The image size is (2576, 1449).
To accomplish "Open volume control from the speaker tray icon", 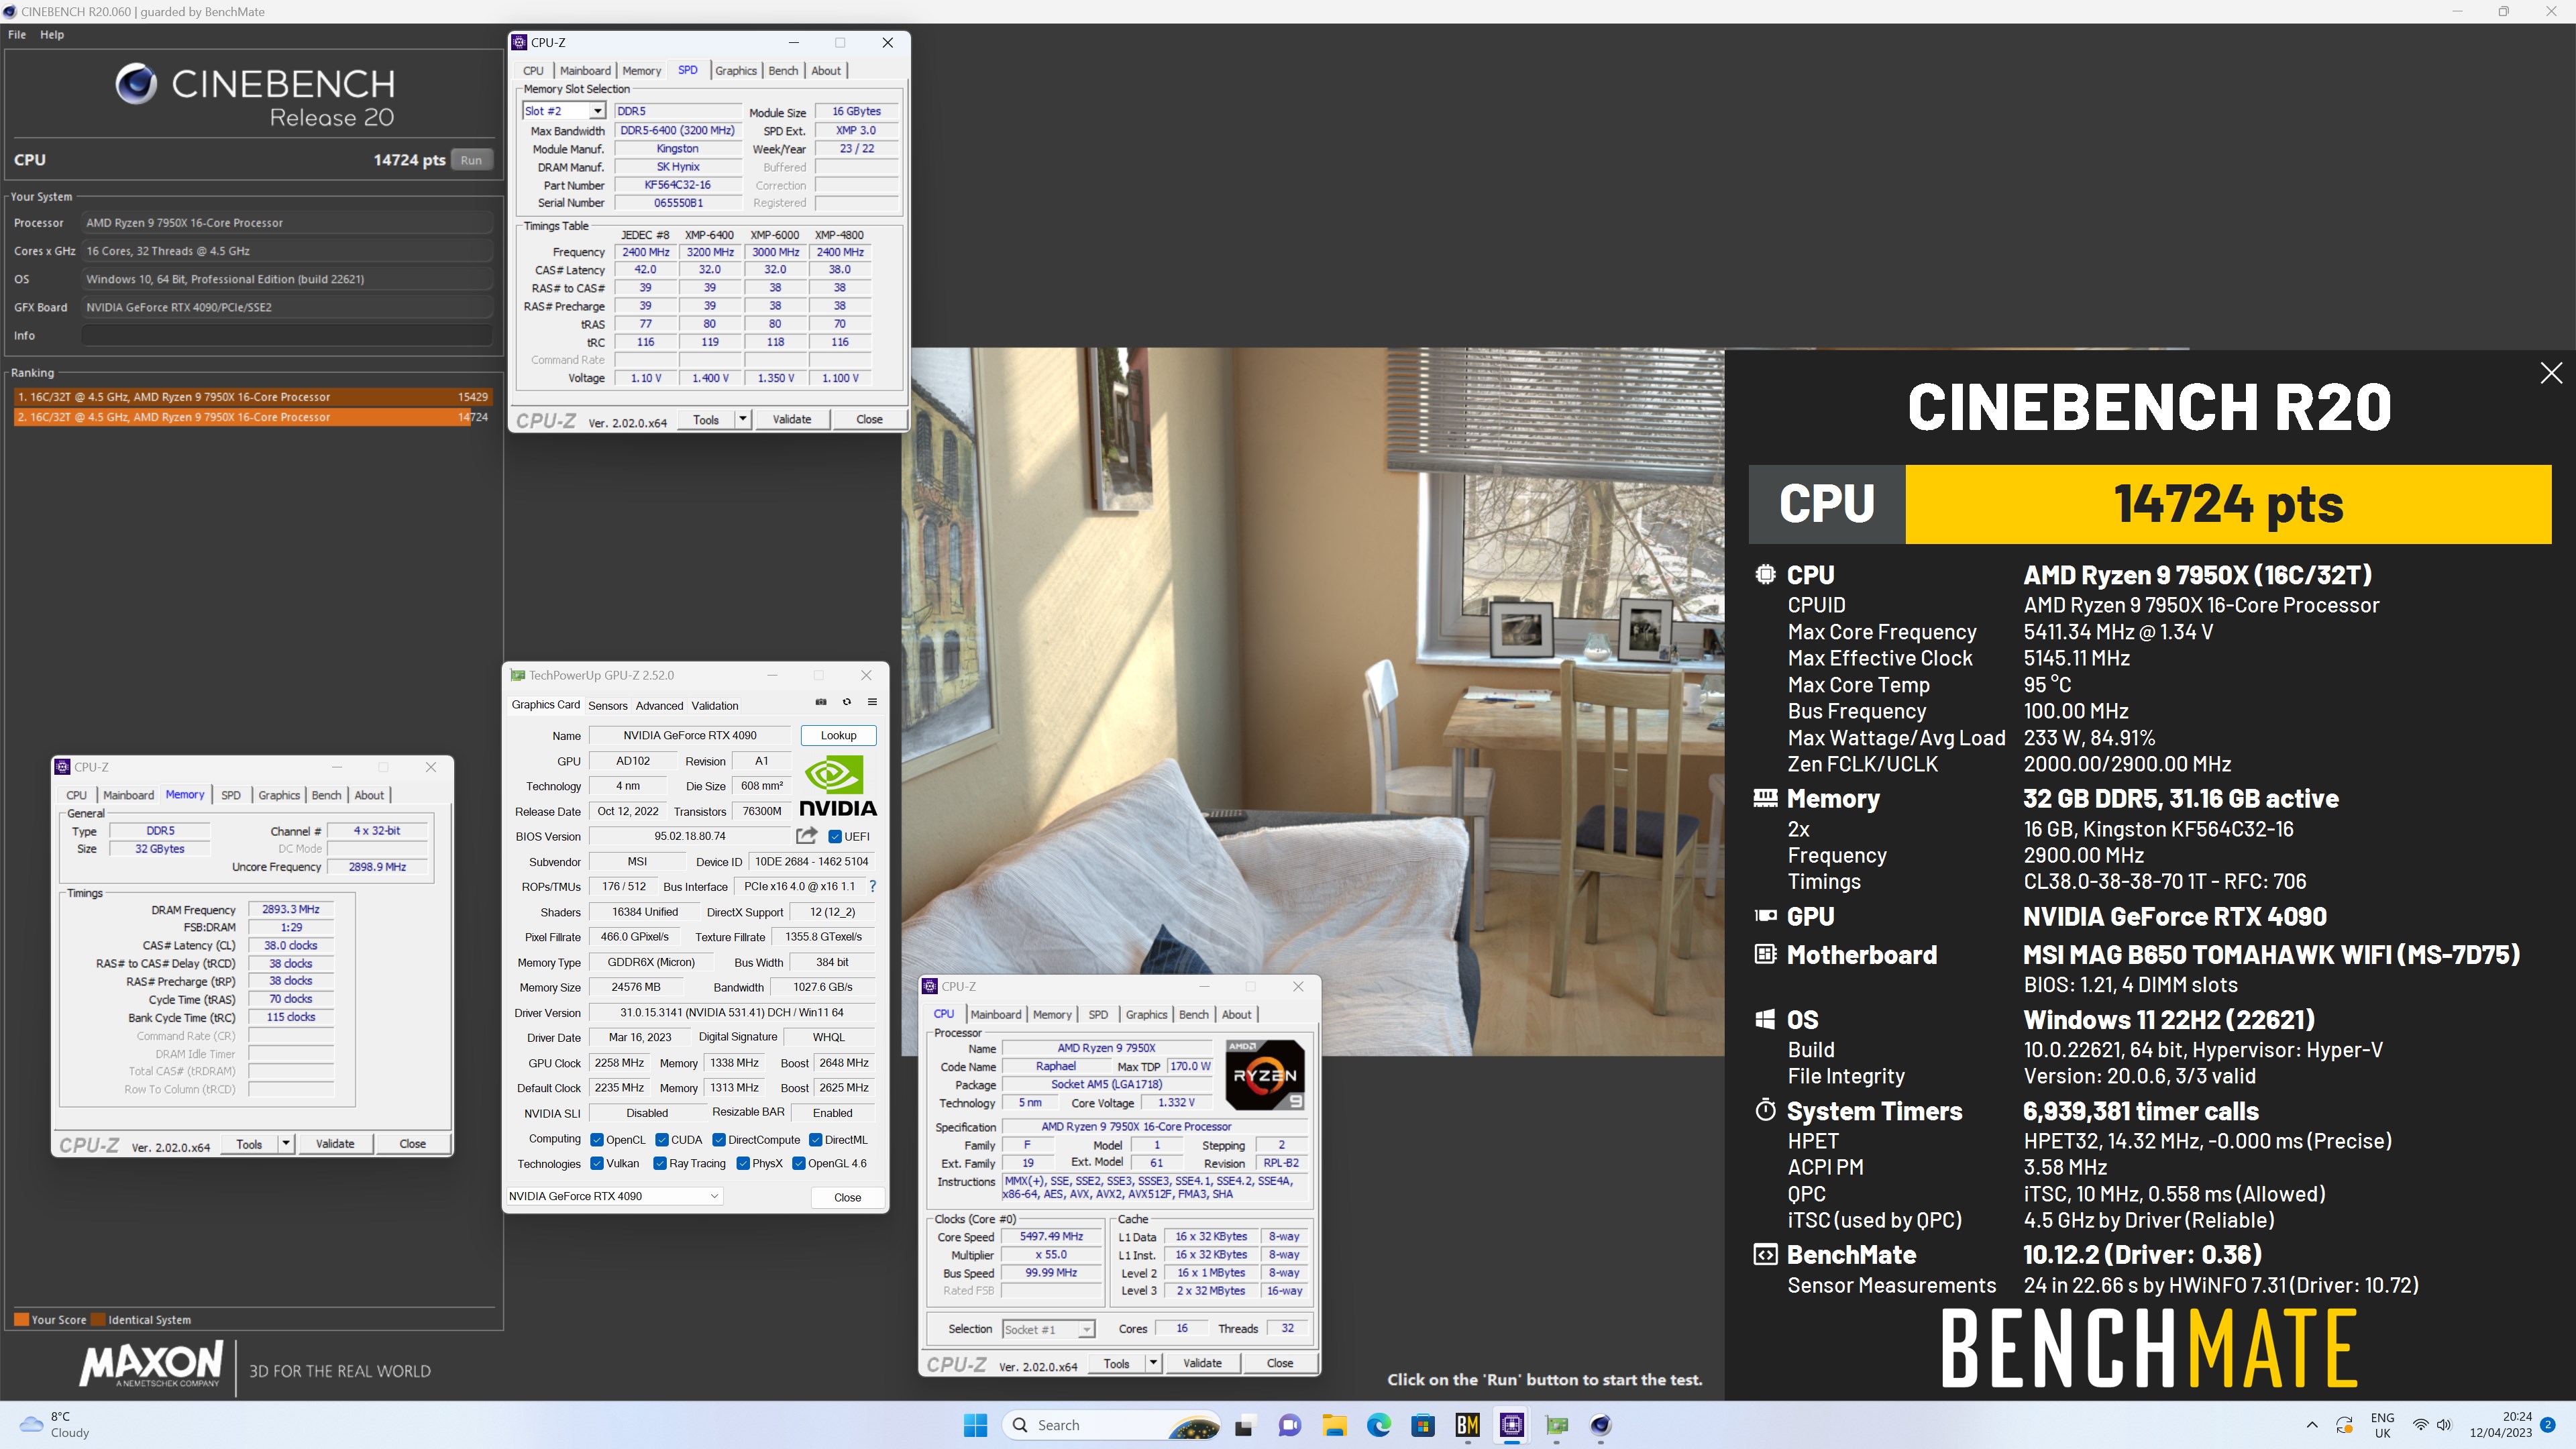I will (x=2444, y=1425).
